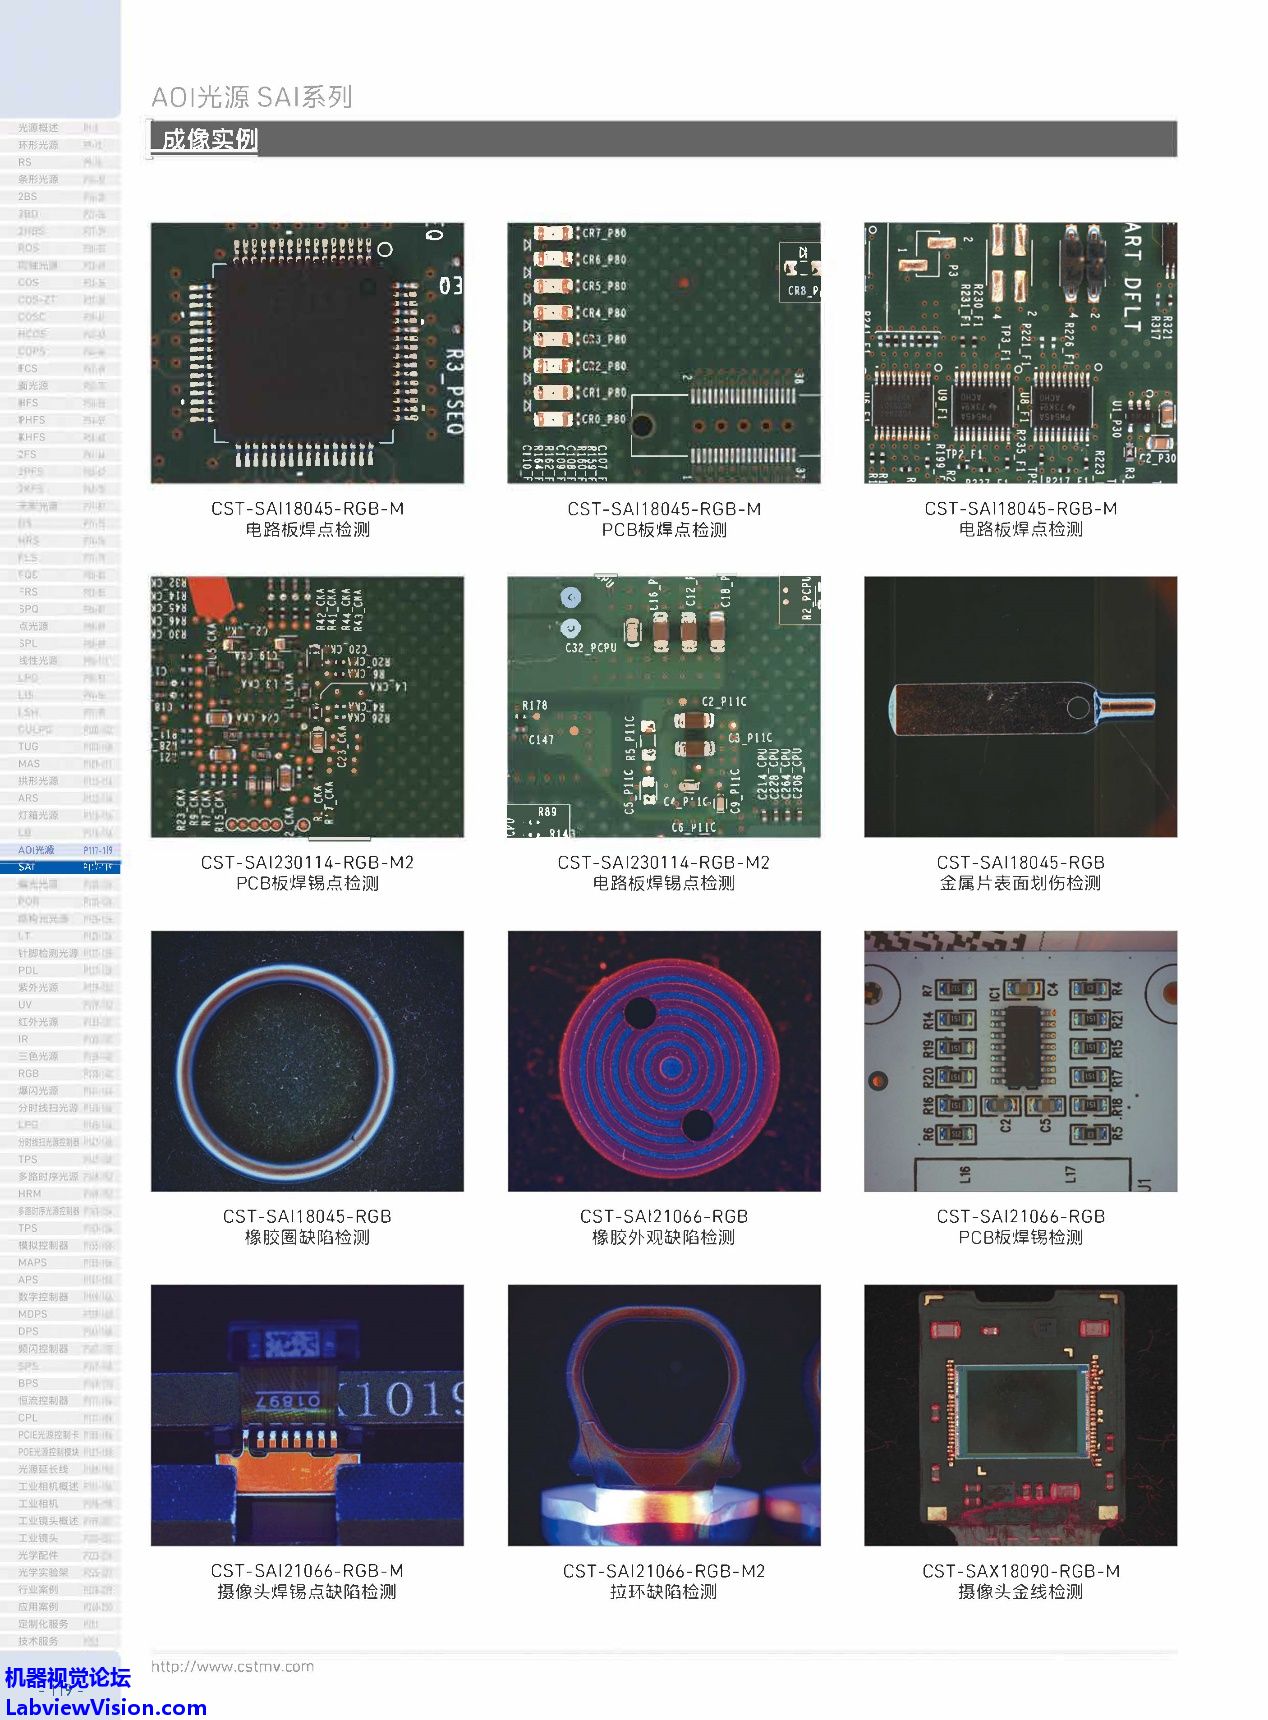The width and height of the screenshot is (1268, 1720).
Task: Go to 环形光源 in the sidebar index
Action: pos(38,145)
